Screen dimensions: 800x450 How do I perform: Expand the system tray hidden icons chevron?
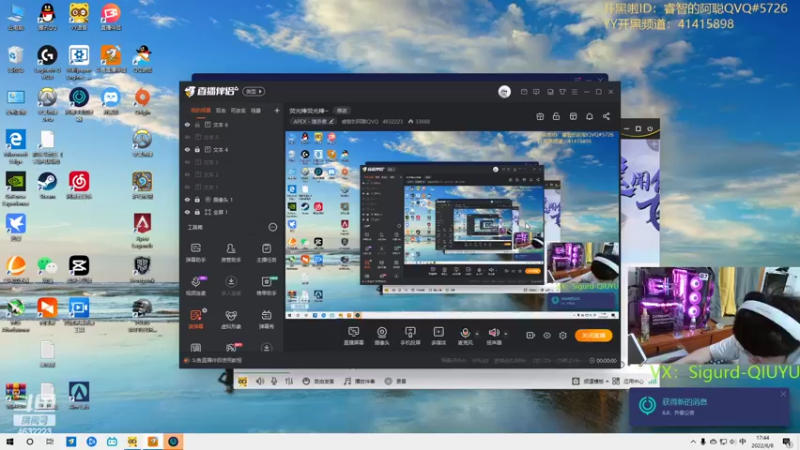click(x=692, y=442)
